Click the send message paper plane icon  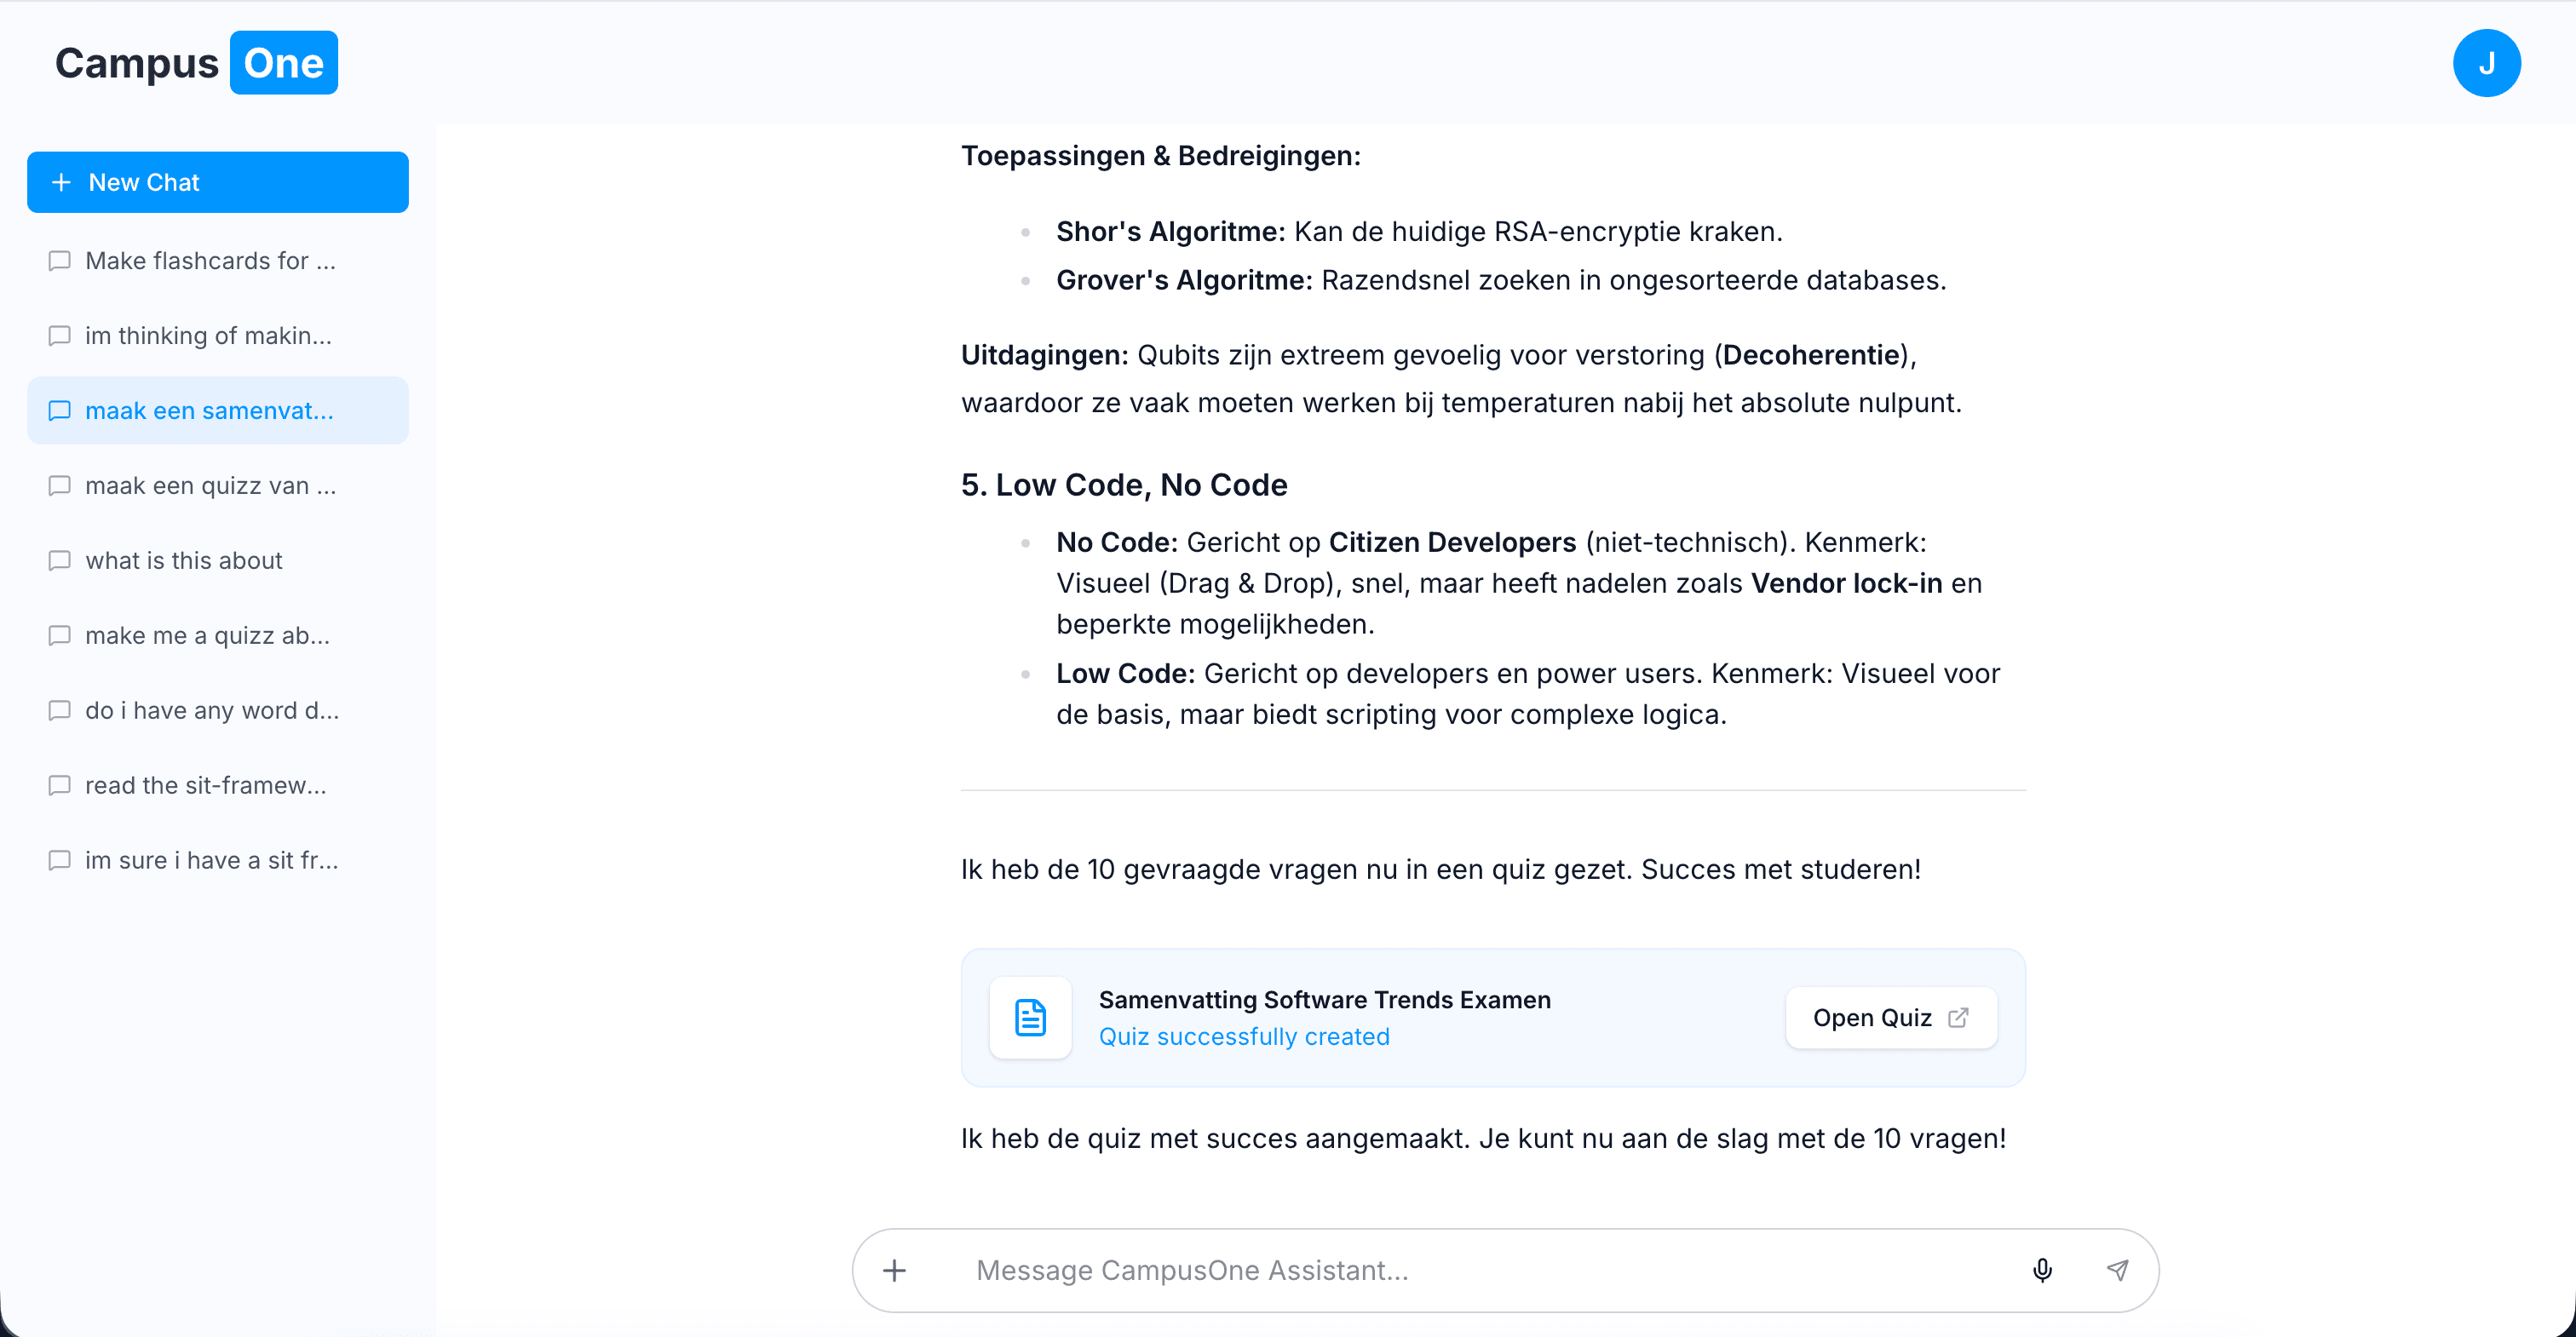(x=2117, y=1270)
